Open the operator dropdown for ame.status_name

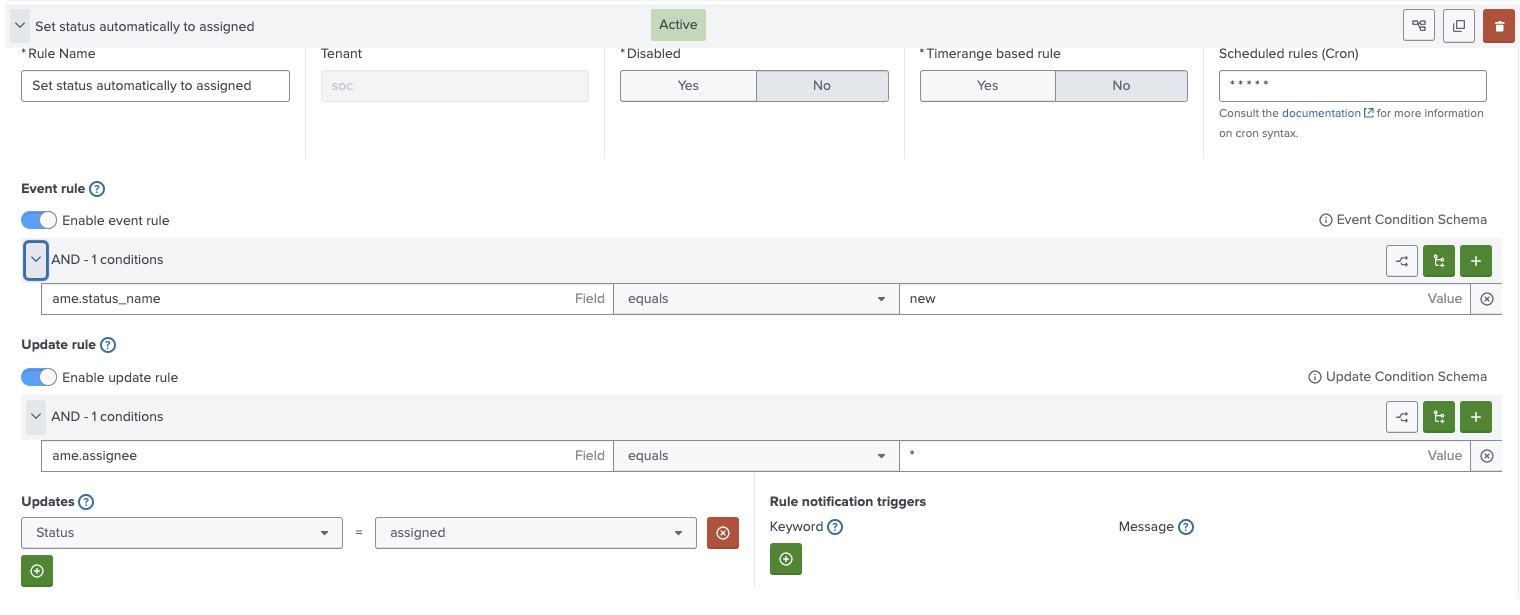[755, 299]
